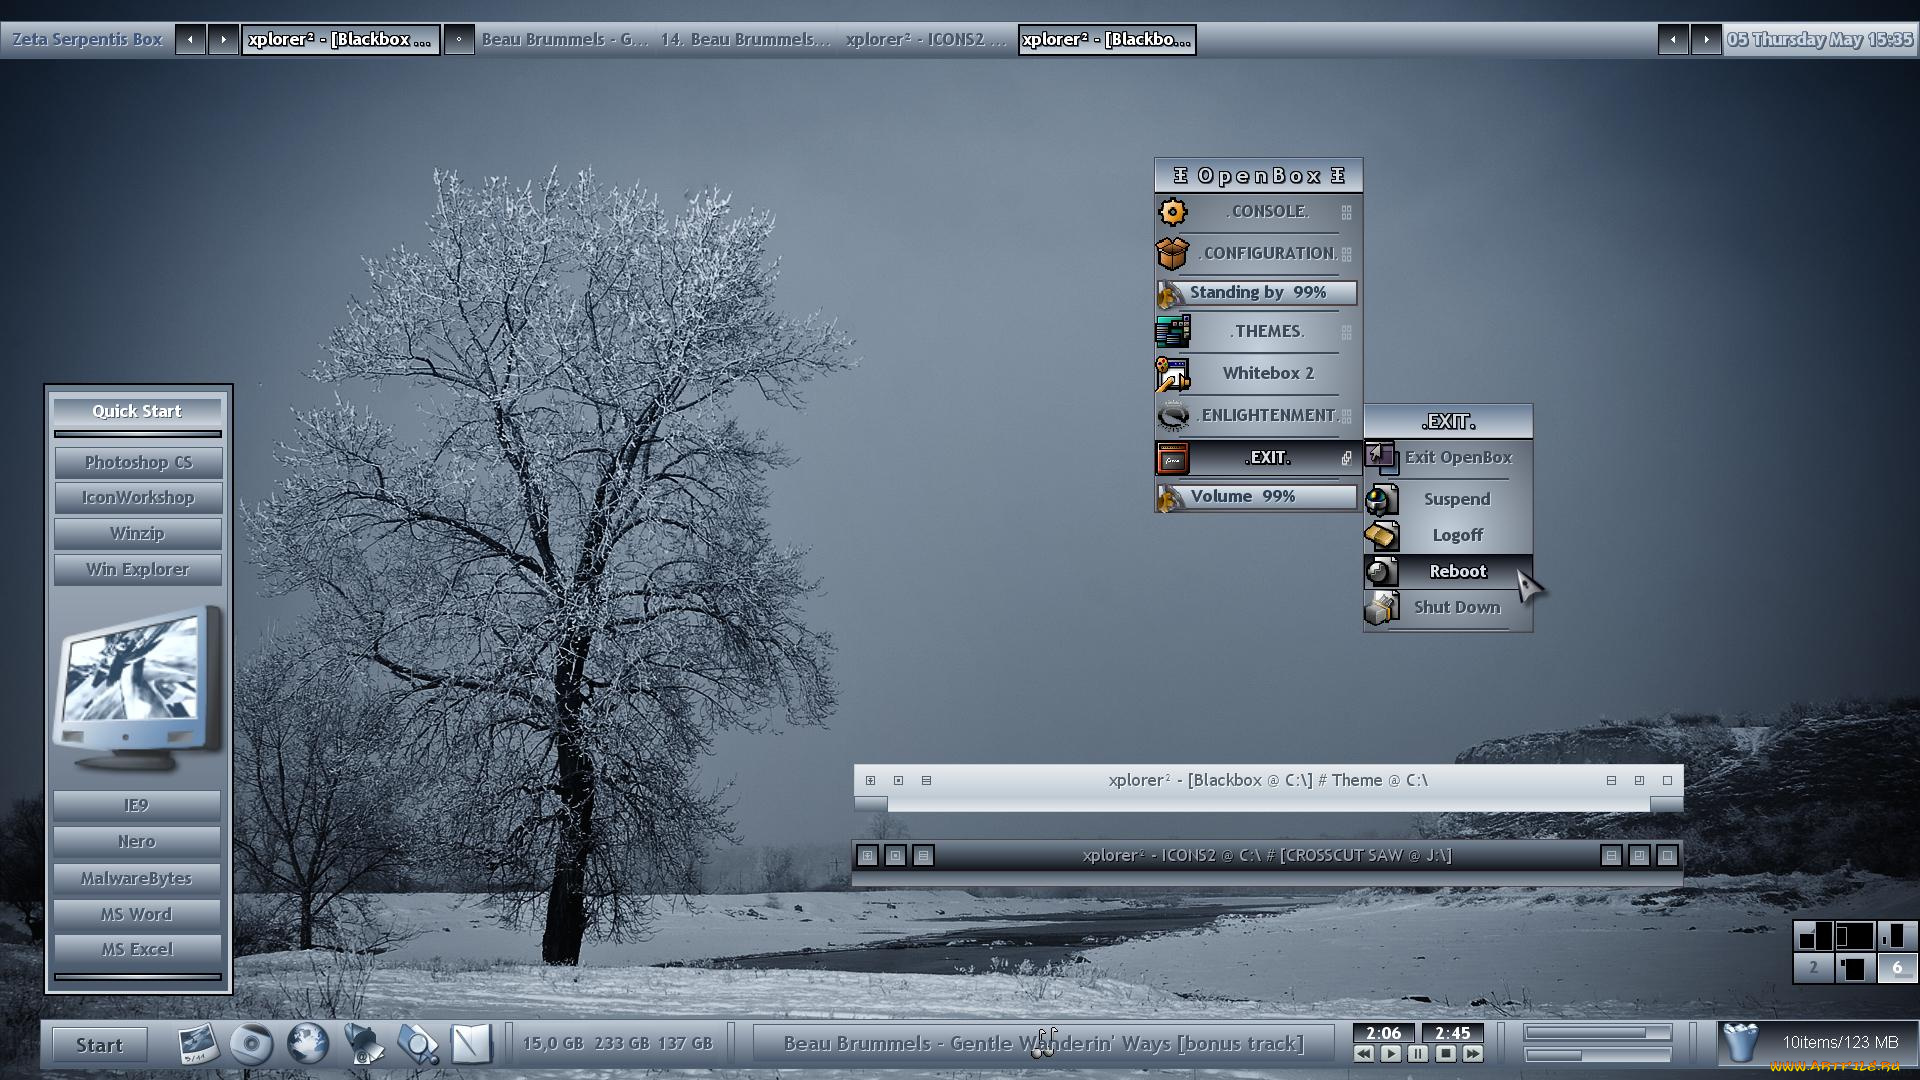This screenshot has width=1920, height=1080.
Task: Expand the Themes submenu indicator
Action: coord(1346,331)
